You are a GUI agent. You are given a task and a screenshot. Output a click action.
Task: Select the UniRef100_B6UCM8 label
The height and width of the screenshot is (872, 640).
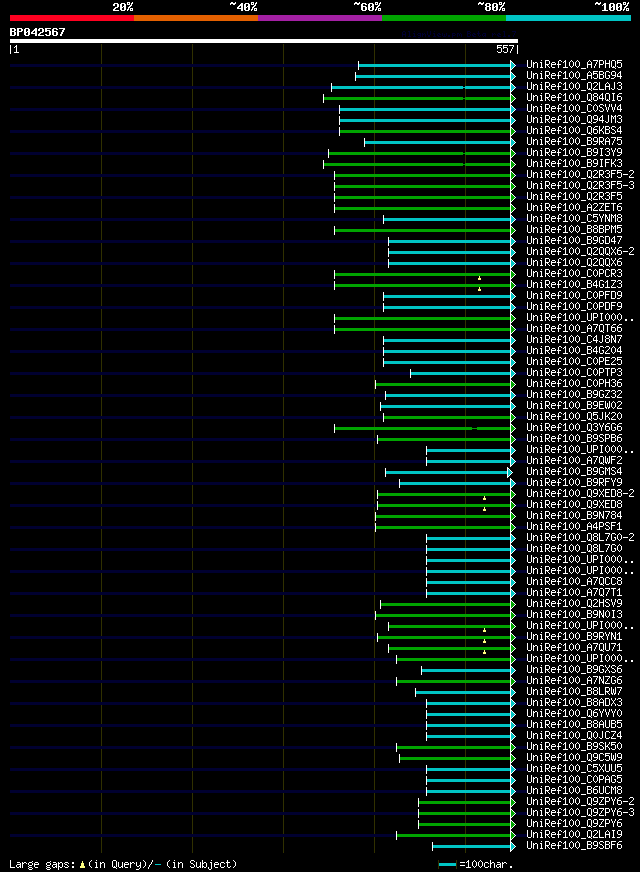[x=574, y=791]
